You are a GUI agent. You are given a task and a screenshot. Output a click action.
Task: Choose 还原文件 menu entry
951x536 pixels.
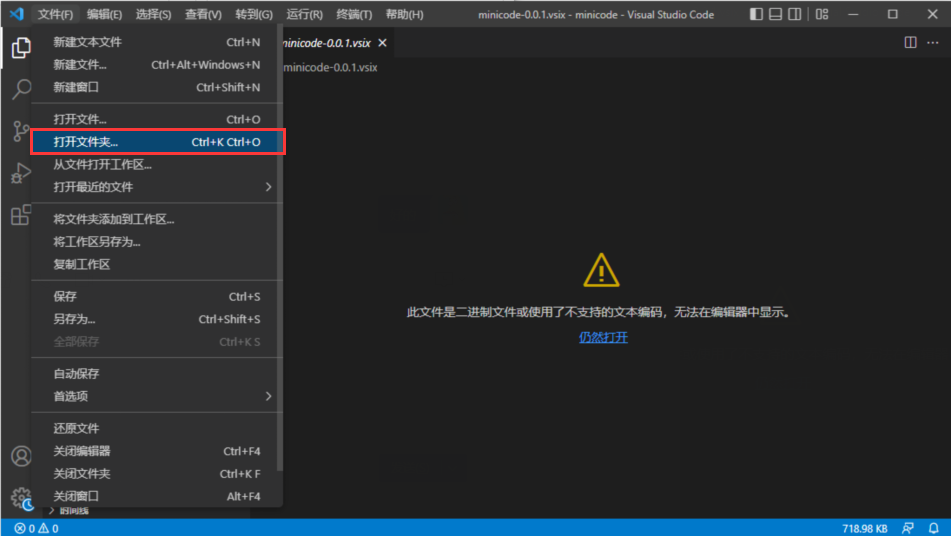pyautogui.click(x=156, y=428)
